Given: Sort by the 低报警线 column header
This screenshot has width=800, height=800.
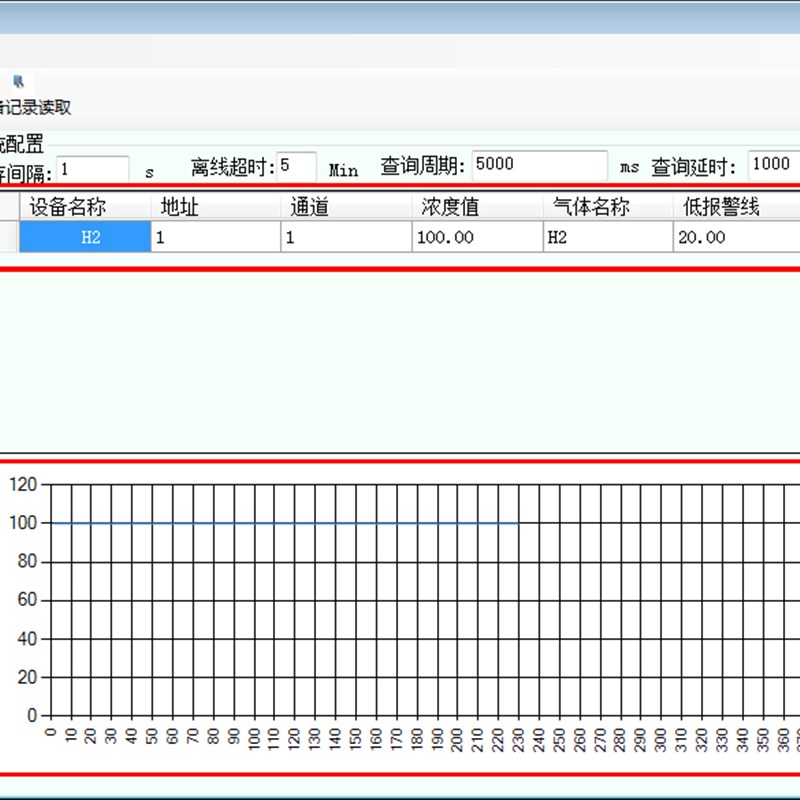Looking at the screenshot, I should [736, 207].
